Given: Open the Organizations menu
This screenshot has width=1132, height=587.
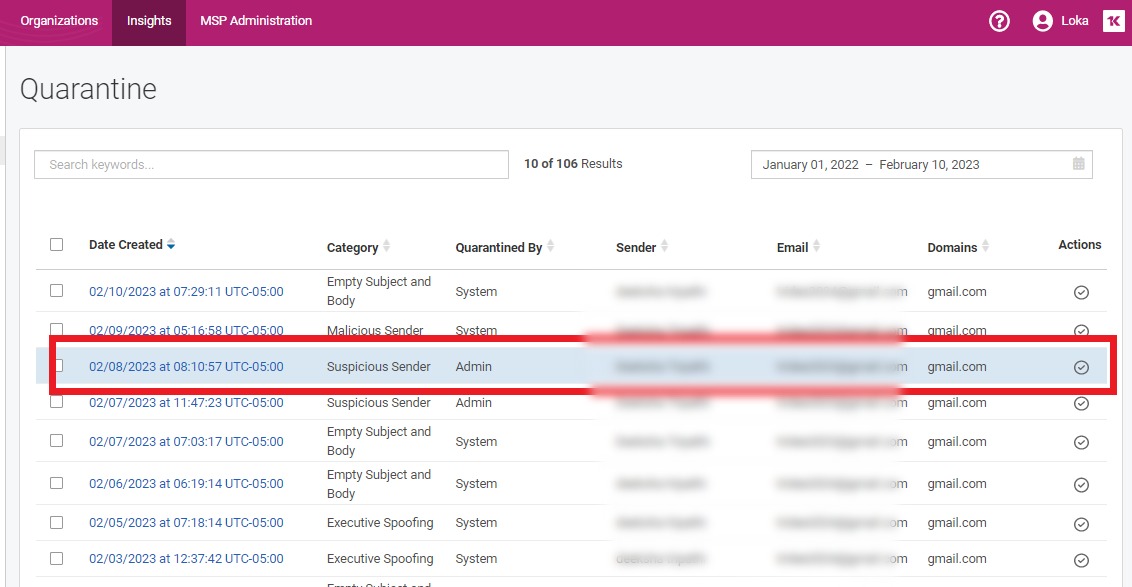Looking at the screenshot, I should point(59,21).
